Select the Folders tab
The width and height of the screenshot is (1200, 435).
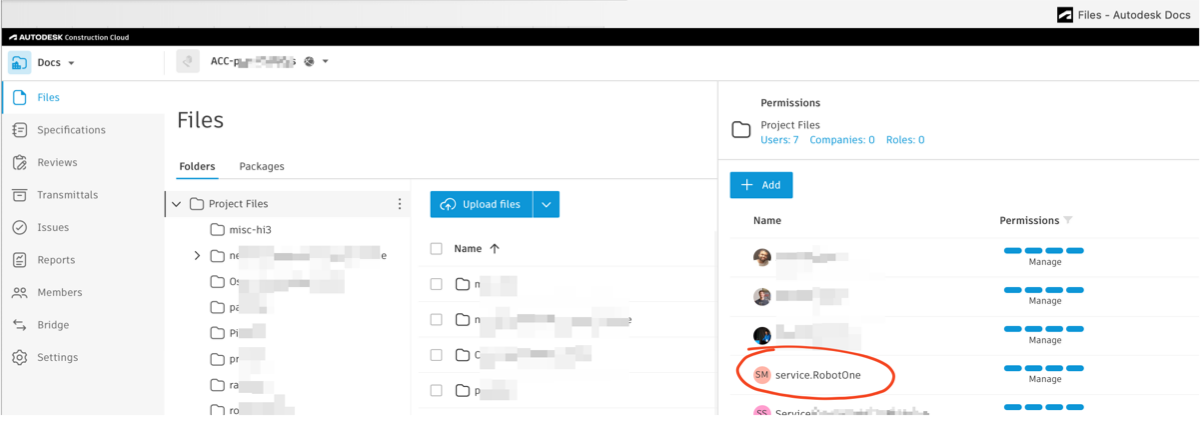click(197, 166)
